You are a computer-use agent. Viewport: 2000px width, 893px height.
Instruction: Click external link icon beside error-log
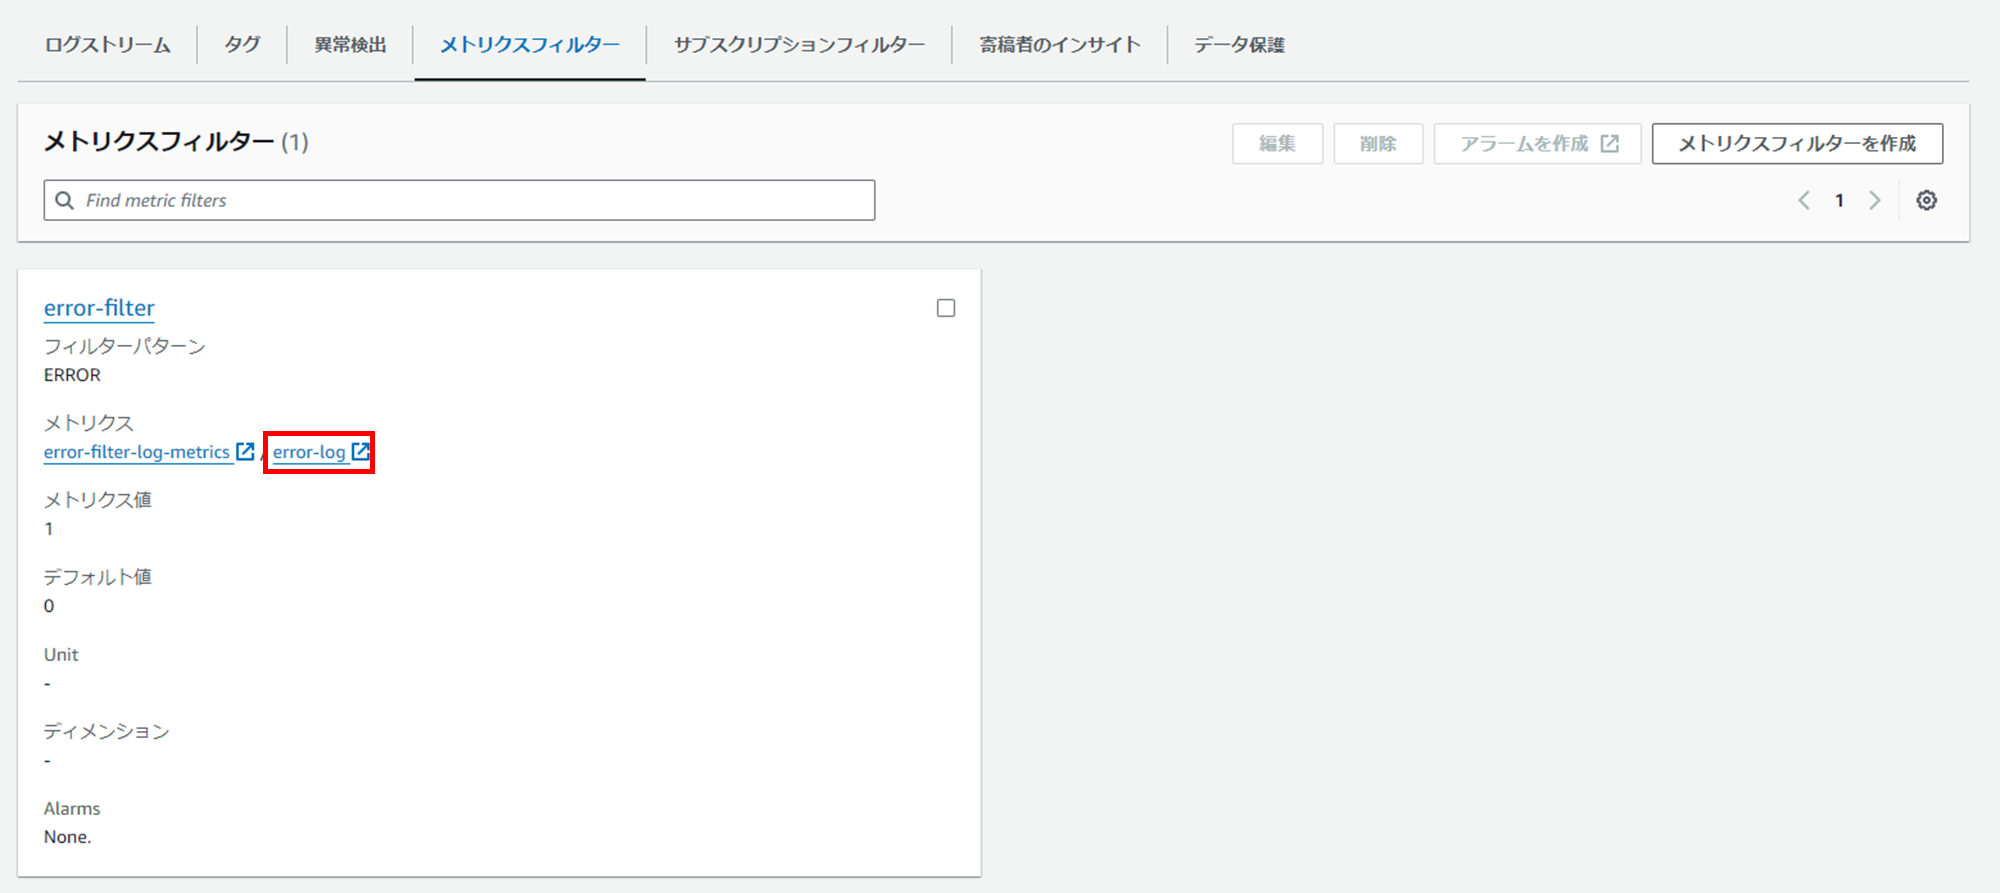361,451
